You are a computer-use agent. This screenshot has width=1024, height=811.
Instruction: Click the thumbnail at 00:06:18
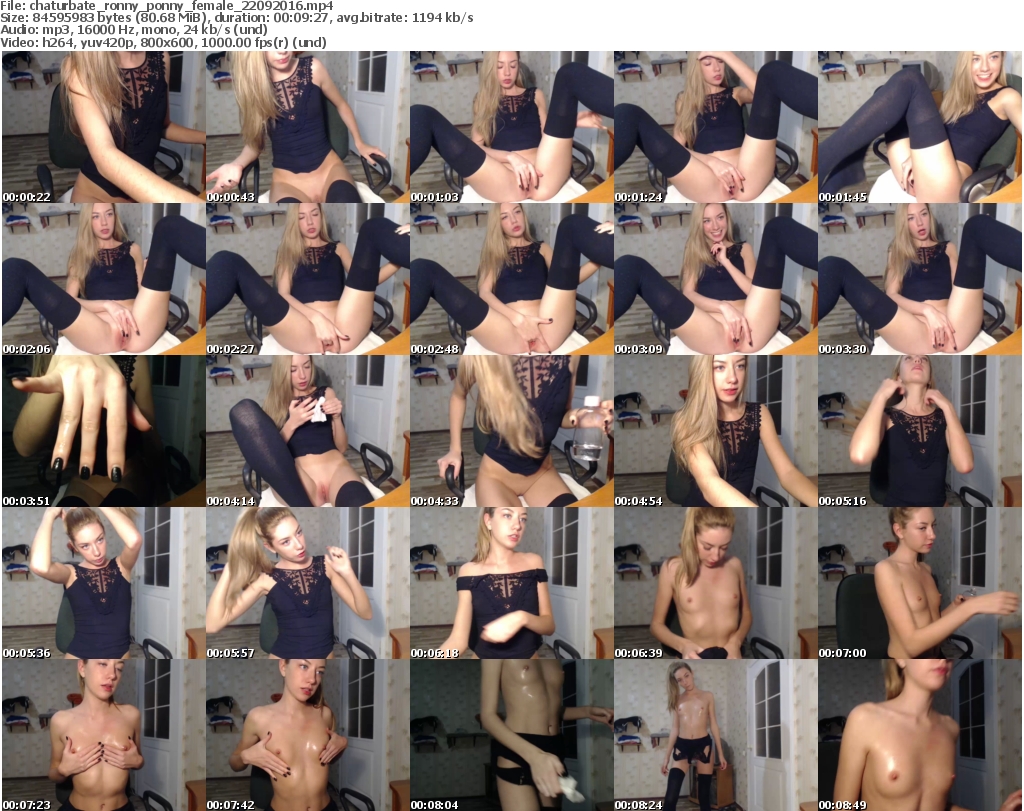point(511,583)
